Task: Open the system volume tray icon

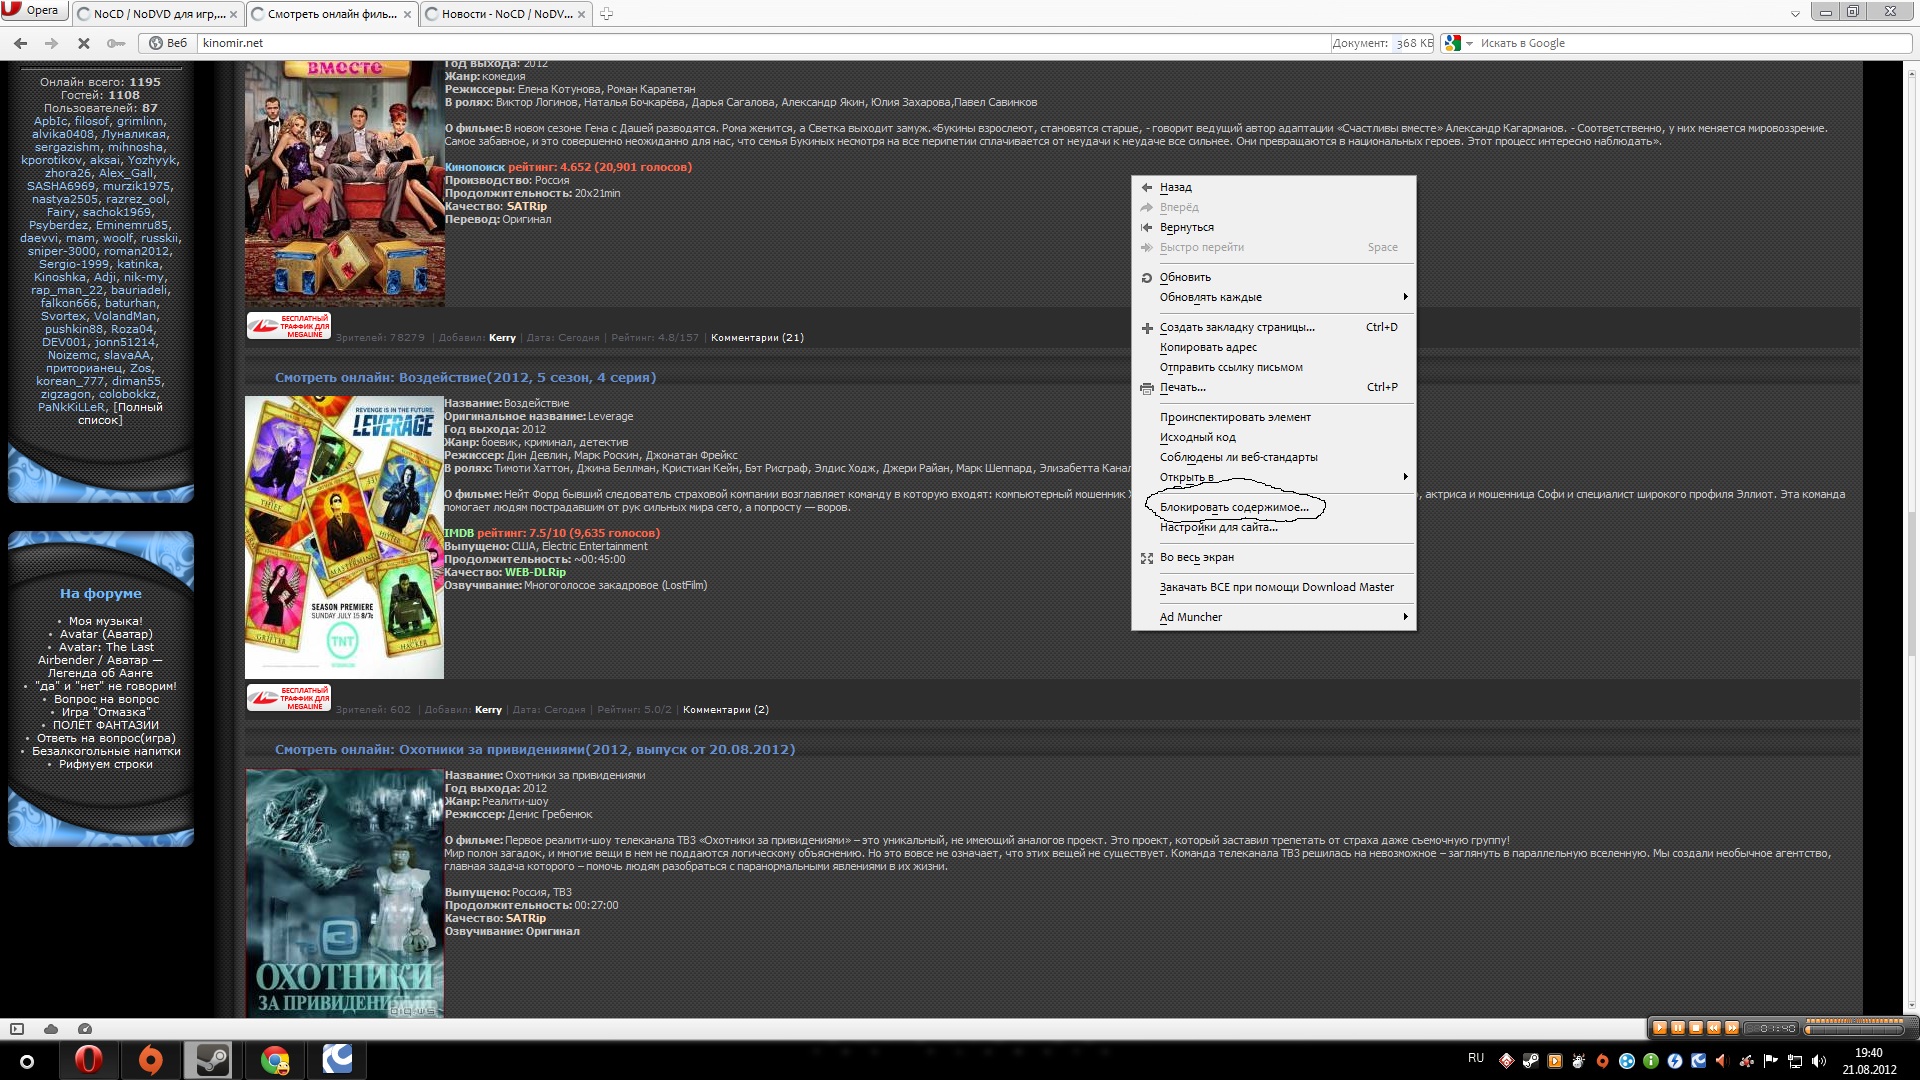Action: tap(1819, 1061)
